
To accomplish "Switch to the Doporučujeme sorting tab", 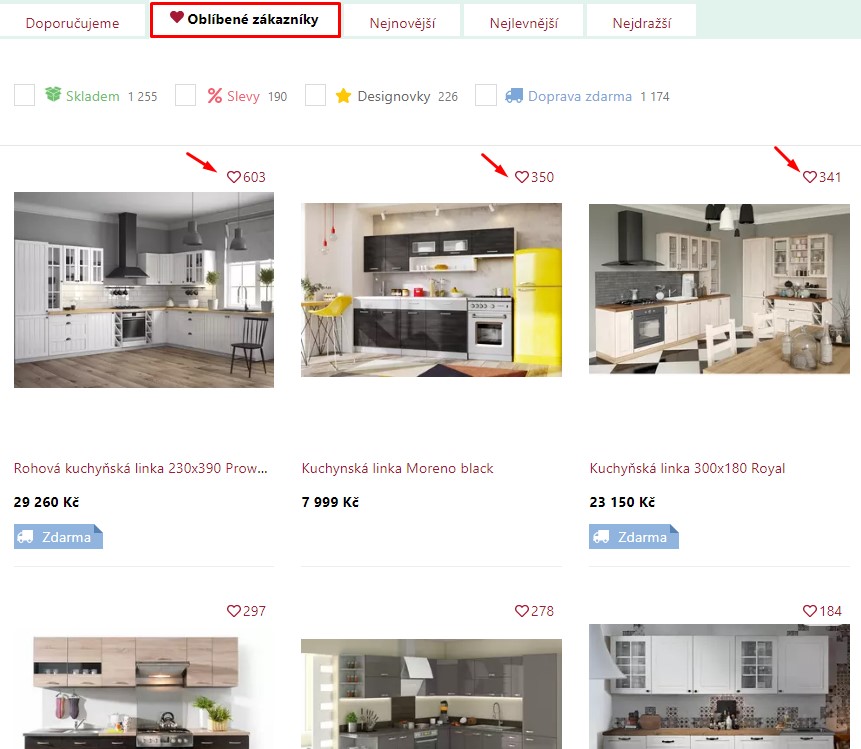I will (x=72, y=23).
